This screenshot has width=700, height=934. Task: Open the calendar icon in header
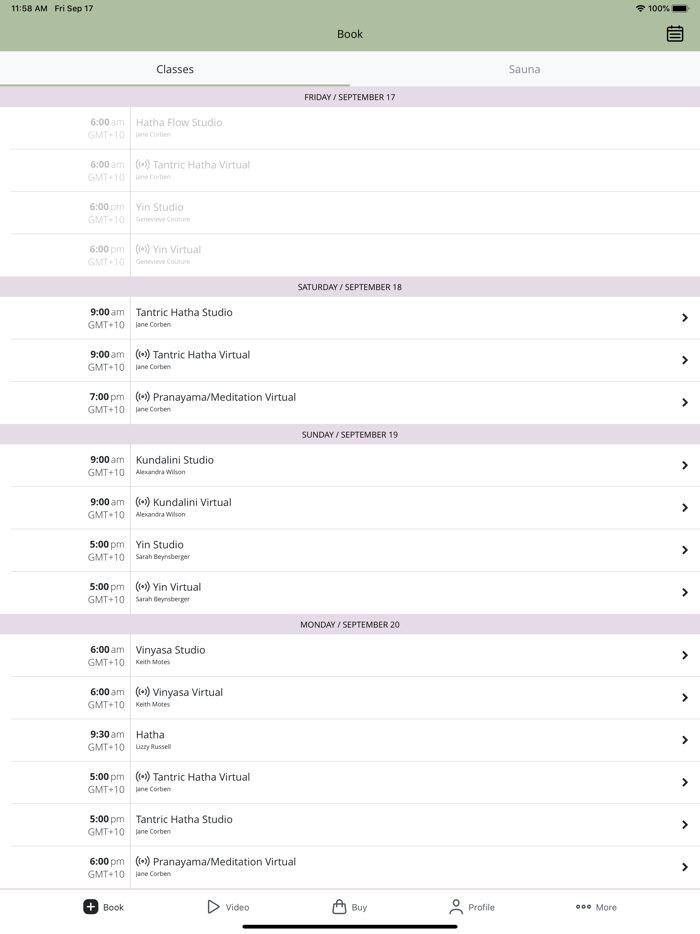coord(675,34)
